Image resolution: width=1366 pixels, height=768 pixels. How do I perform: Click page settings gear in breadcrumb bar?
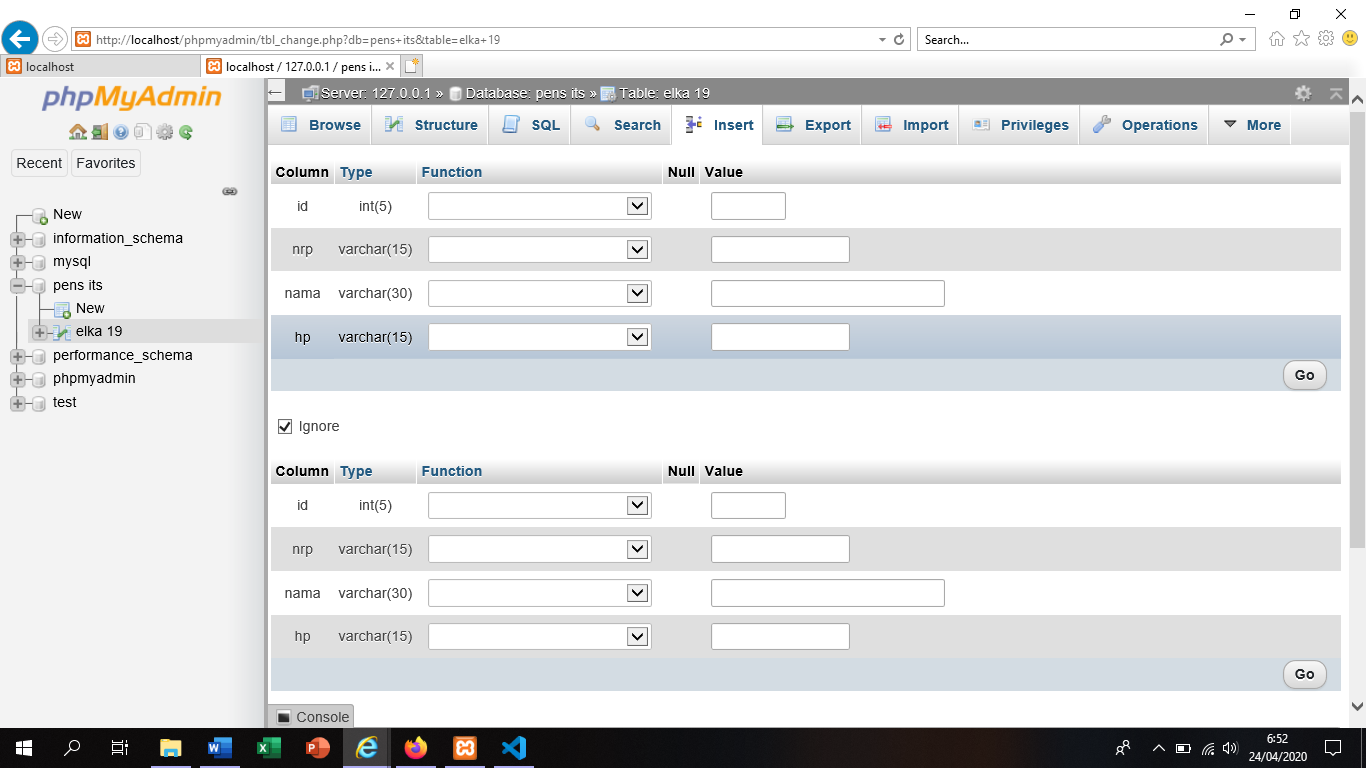coord(1303,93)
